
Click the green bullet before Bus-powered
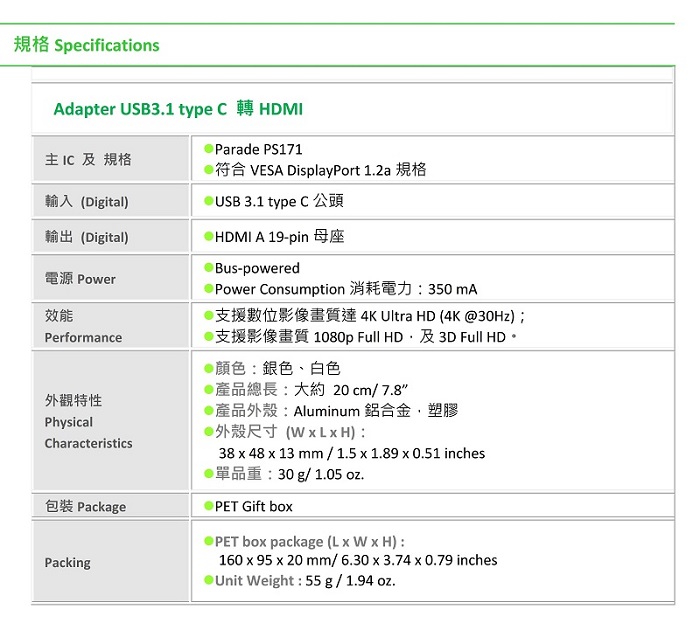tap(208, 268)
